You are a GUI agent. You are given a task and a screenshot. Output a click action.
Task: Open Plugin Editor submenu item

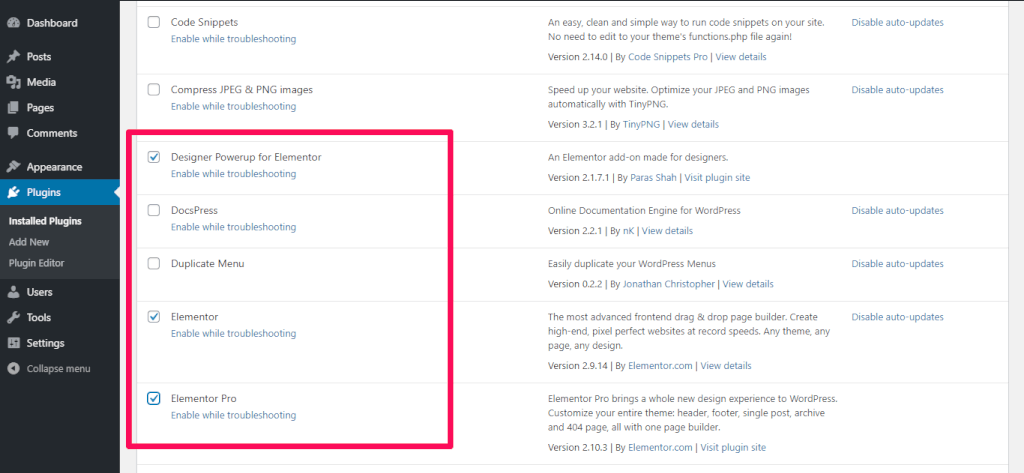[x=37, y=263]
